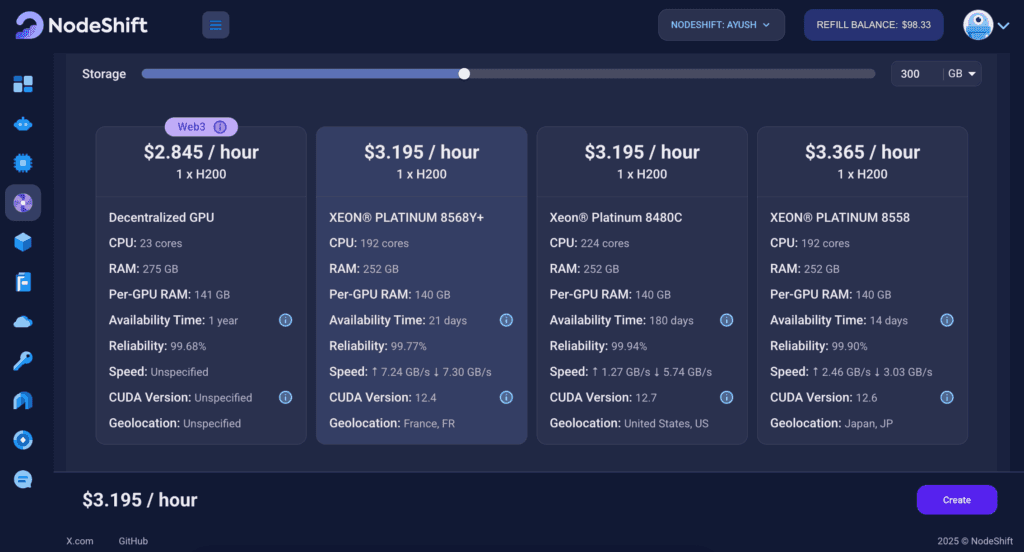Click the Refill Balance button
The image size is (1024, 552).
pyautogui.click(x=873, y=25)
